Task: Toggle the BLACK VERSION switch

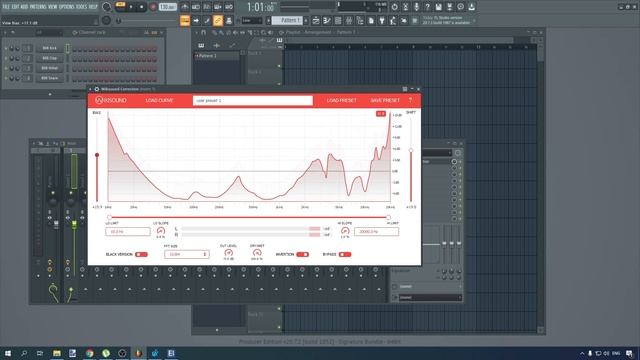Action: [x=141, y=255]
